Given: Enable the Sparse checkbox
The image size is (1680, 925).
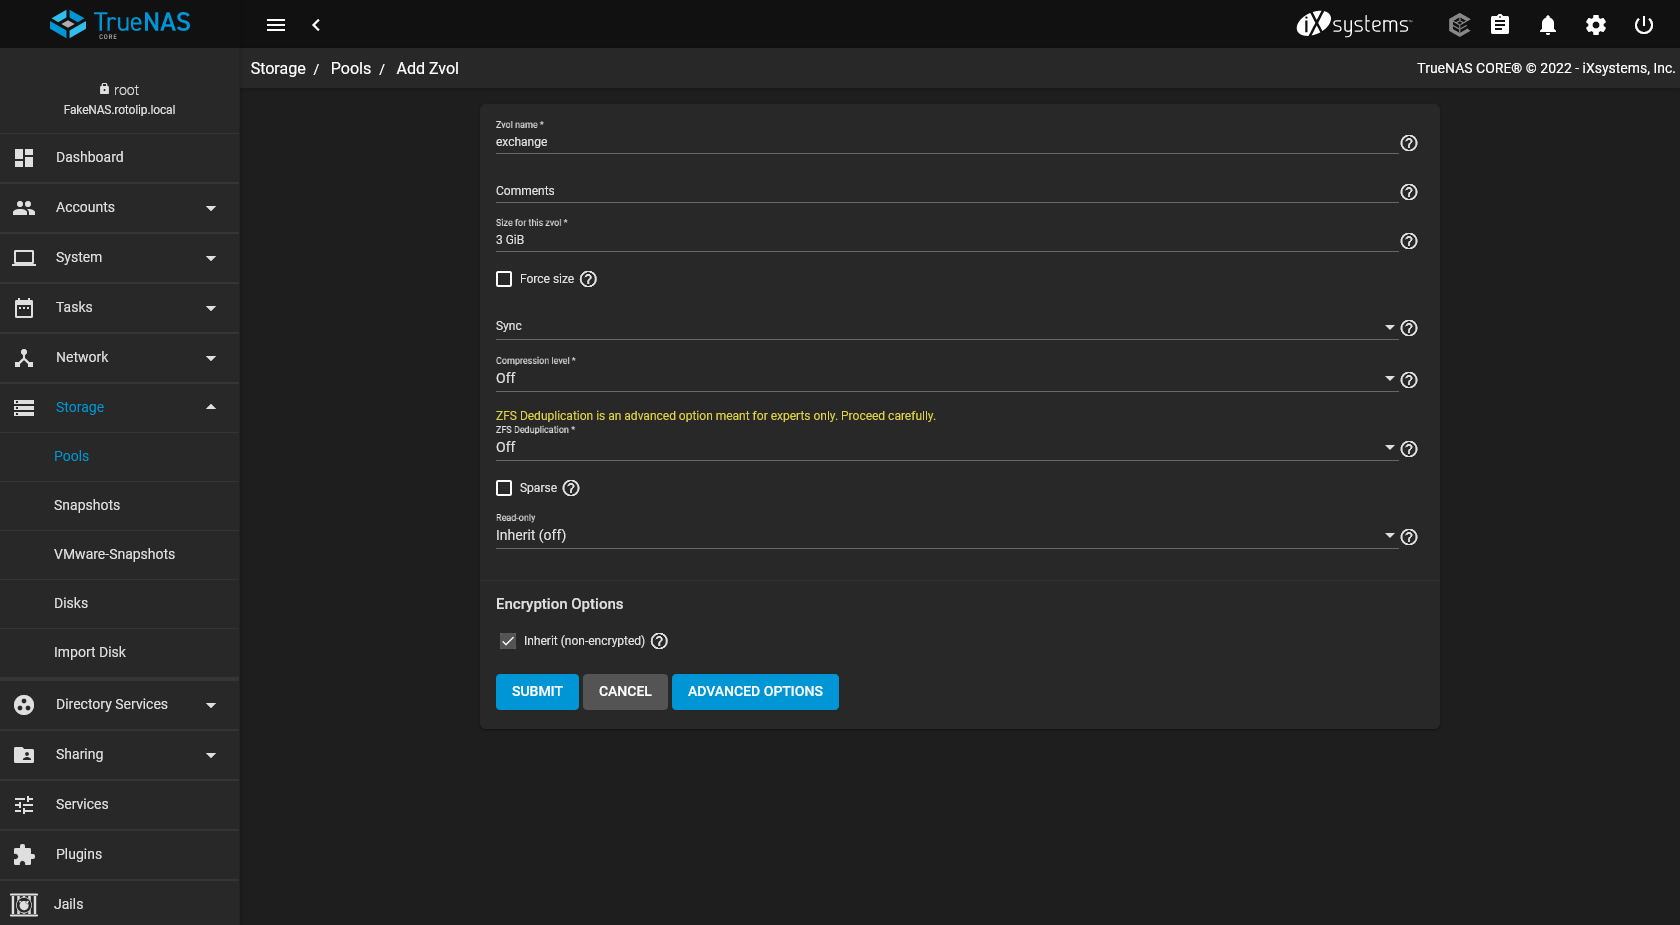Looking at the screenshot, I should coord(504,488).
